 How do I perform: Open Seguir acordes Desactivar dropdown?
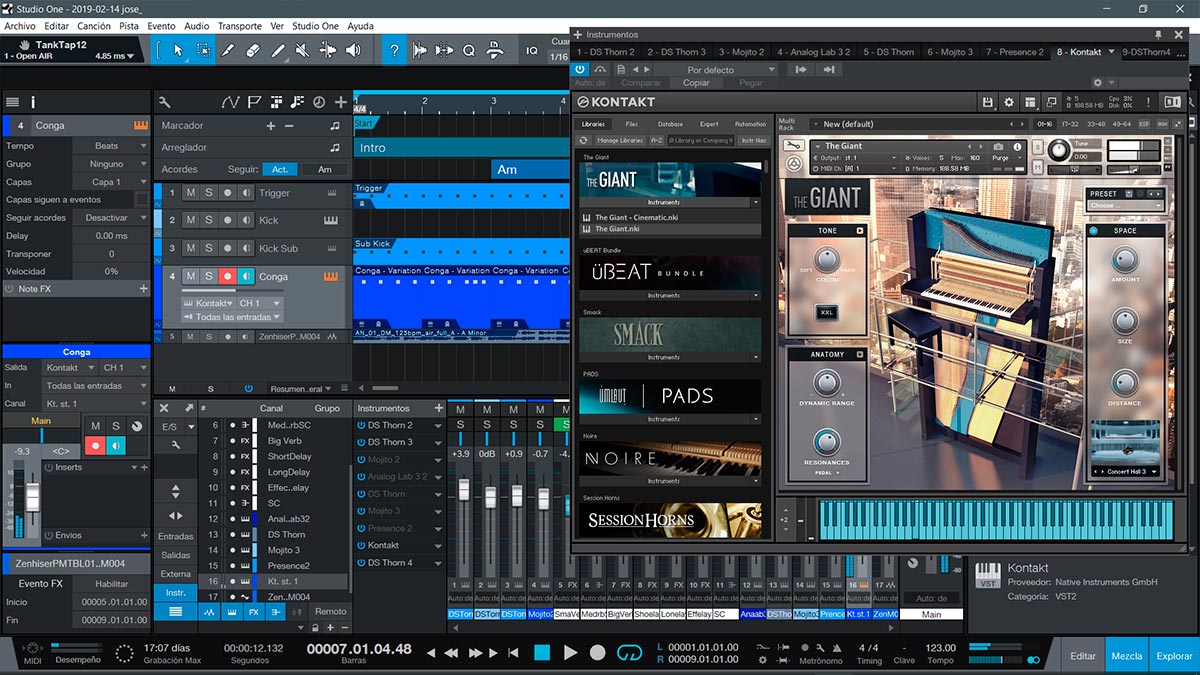pos(110,218)
